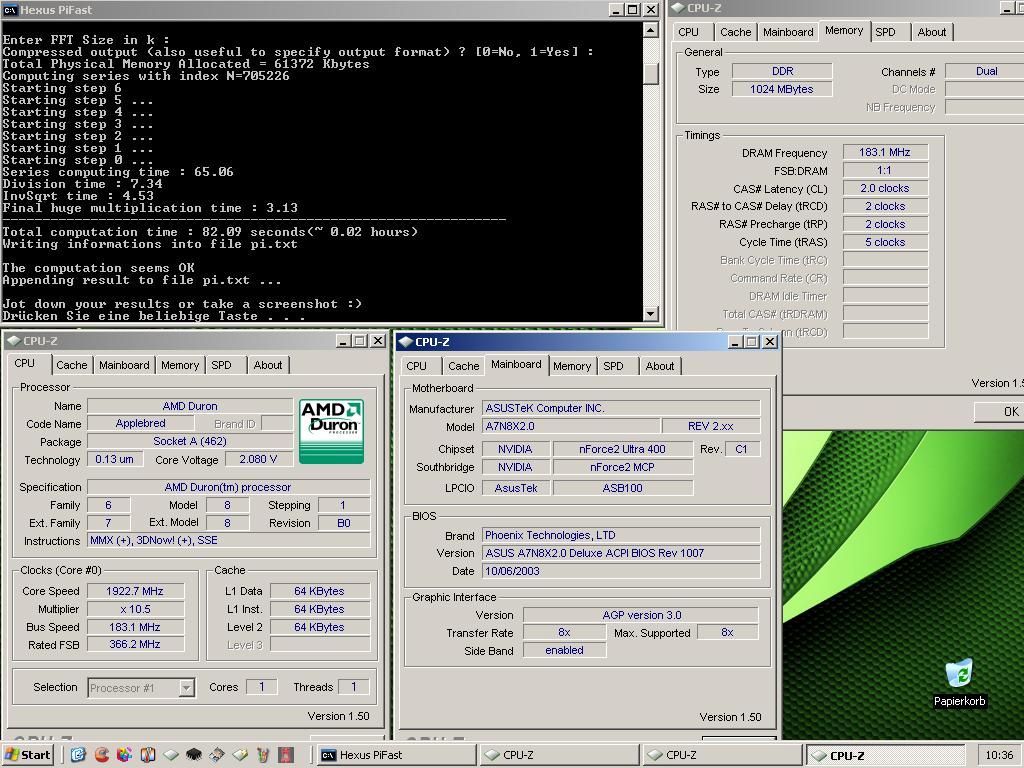The height and width of the screenshot is (768, 1024).
Task: Click the AMD Duron processor logo
Action: click(331, 432)
